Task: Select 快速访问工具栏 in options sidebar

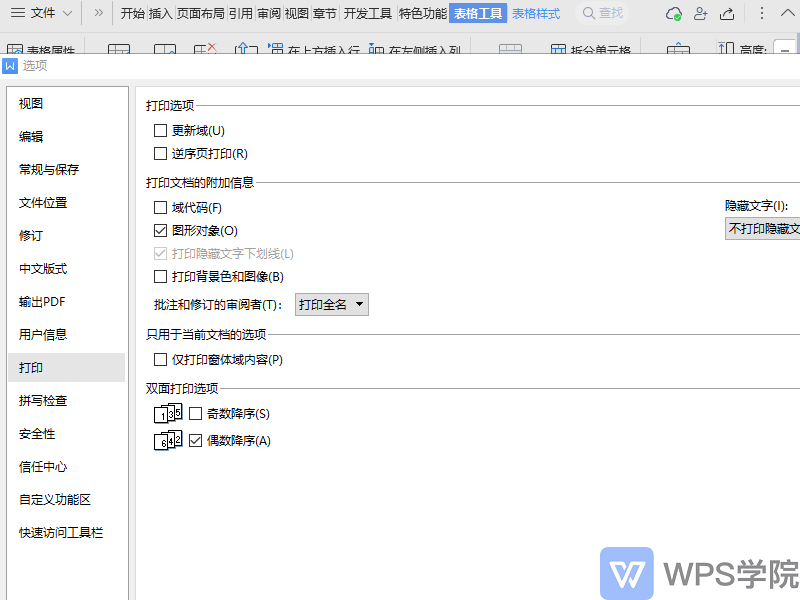Action: [x=66, y=533]
